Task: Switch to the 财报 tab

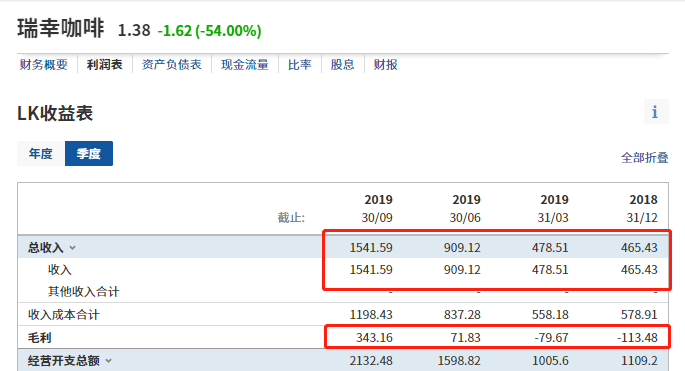Action: pyautogui.click(x=385, y=65)
